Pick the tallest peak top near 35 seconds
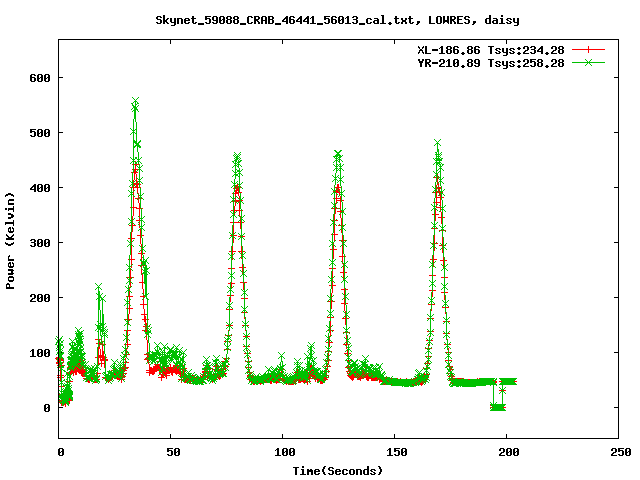 pos(135,102)
